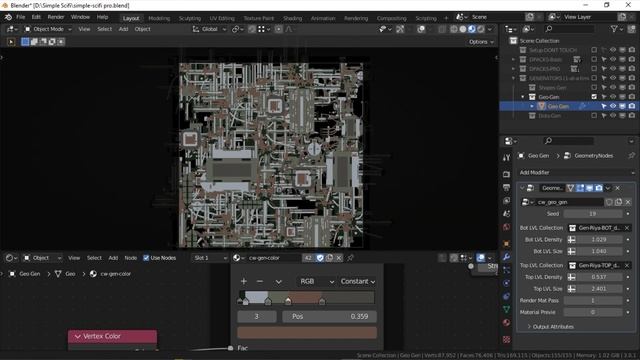Screen dimensions: 640x360
Task: Open the Scene properties tab
Action: (507, 214)
